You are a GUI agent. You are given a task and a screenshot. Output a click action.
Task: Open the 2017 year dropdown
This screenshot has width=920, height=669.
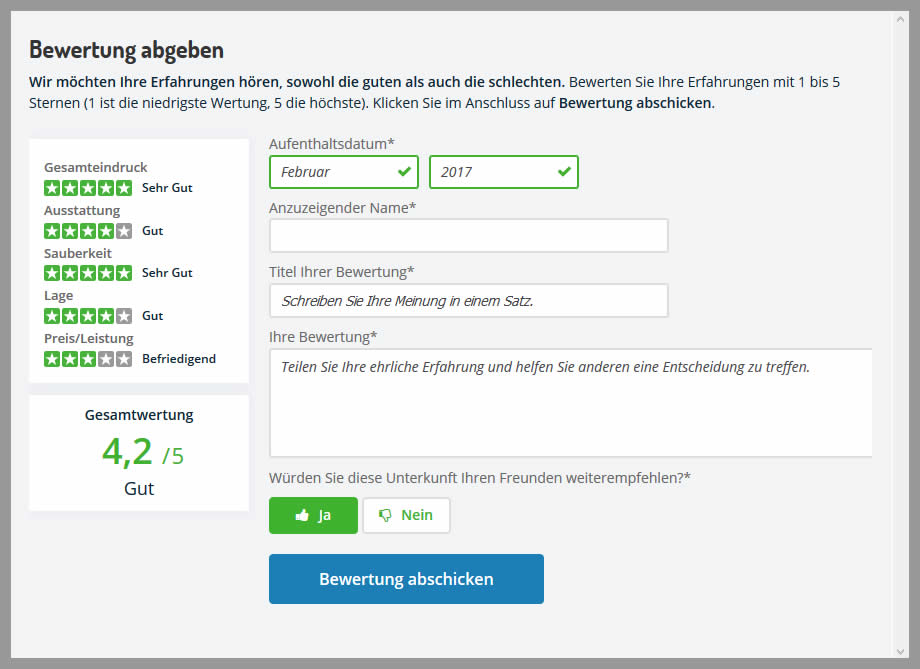(x=503, y=172)
